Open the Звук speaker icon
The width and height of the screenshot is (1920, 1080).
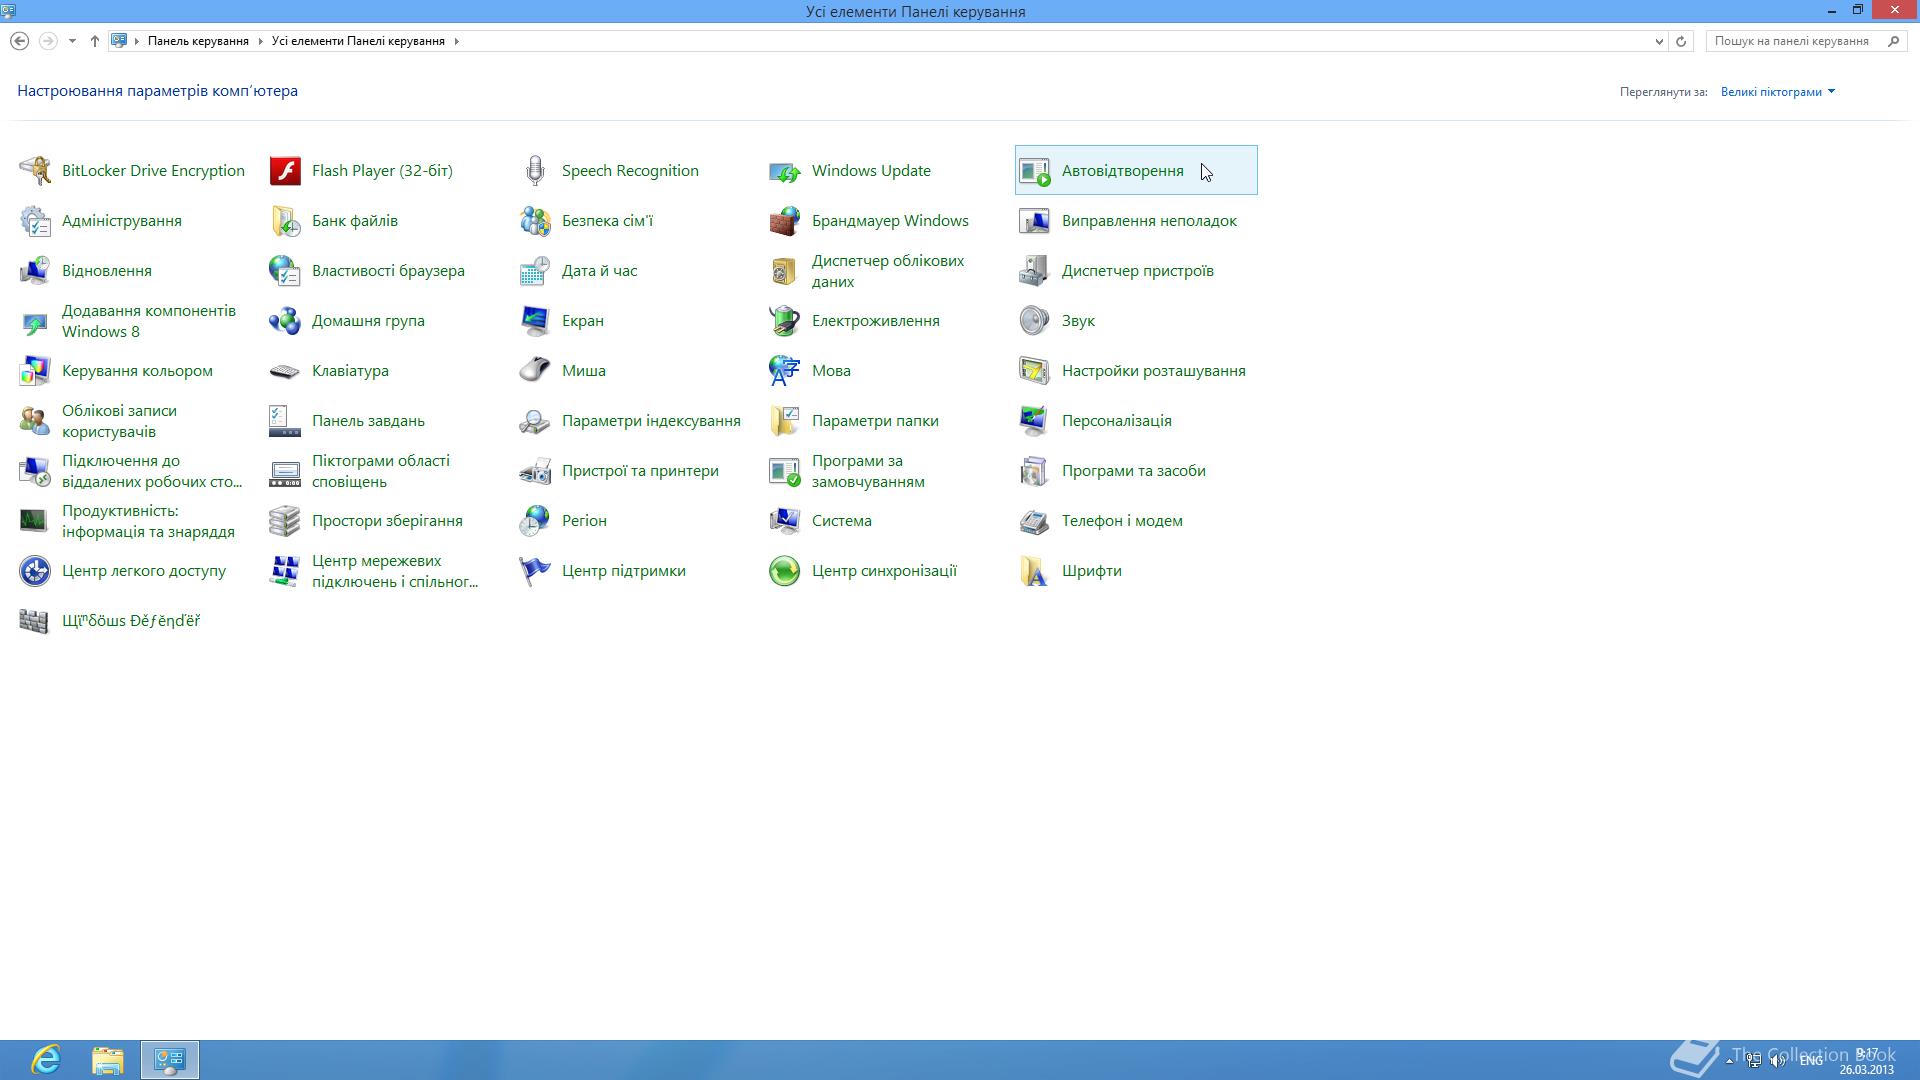pos(1035,321)
